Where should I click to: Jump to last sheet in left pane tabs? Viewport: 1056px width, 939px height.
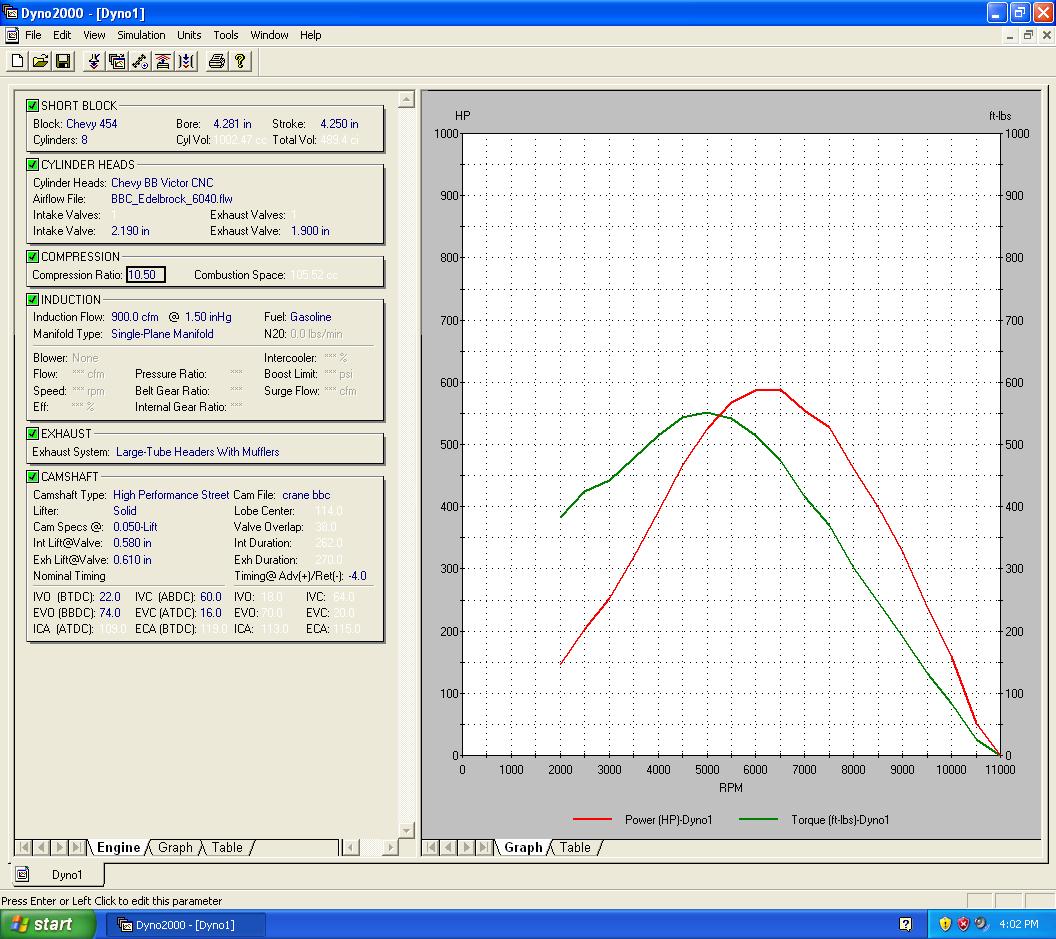pos(77,847)
